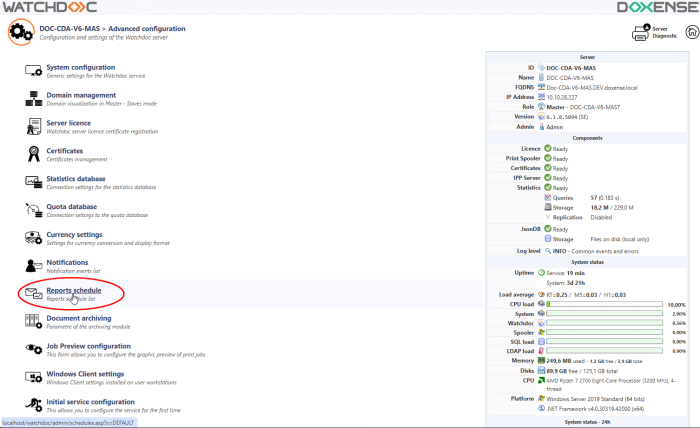
Task: Click the Quota database magnifier icon
Action: (x=31, y=211)
